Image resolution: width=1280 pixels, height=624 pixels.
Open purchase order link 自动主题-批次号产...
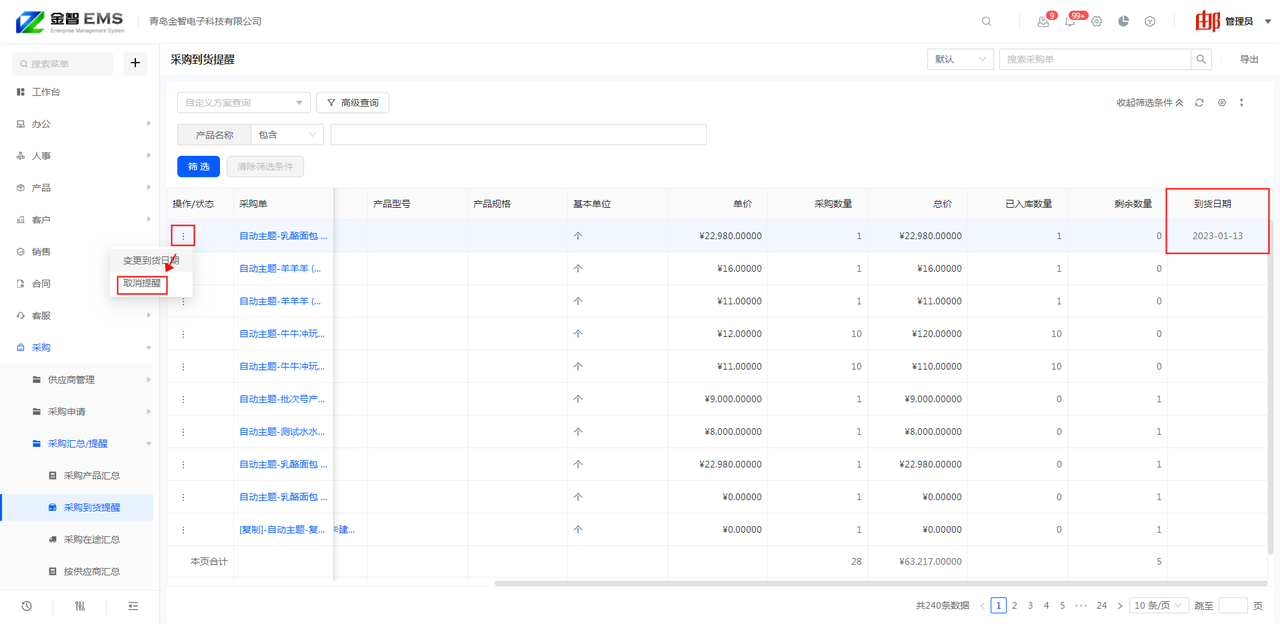282,399
